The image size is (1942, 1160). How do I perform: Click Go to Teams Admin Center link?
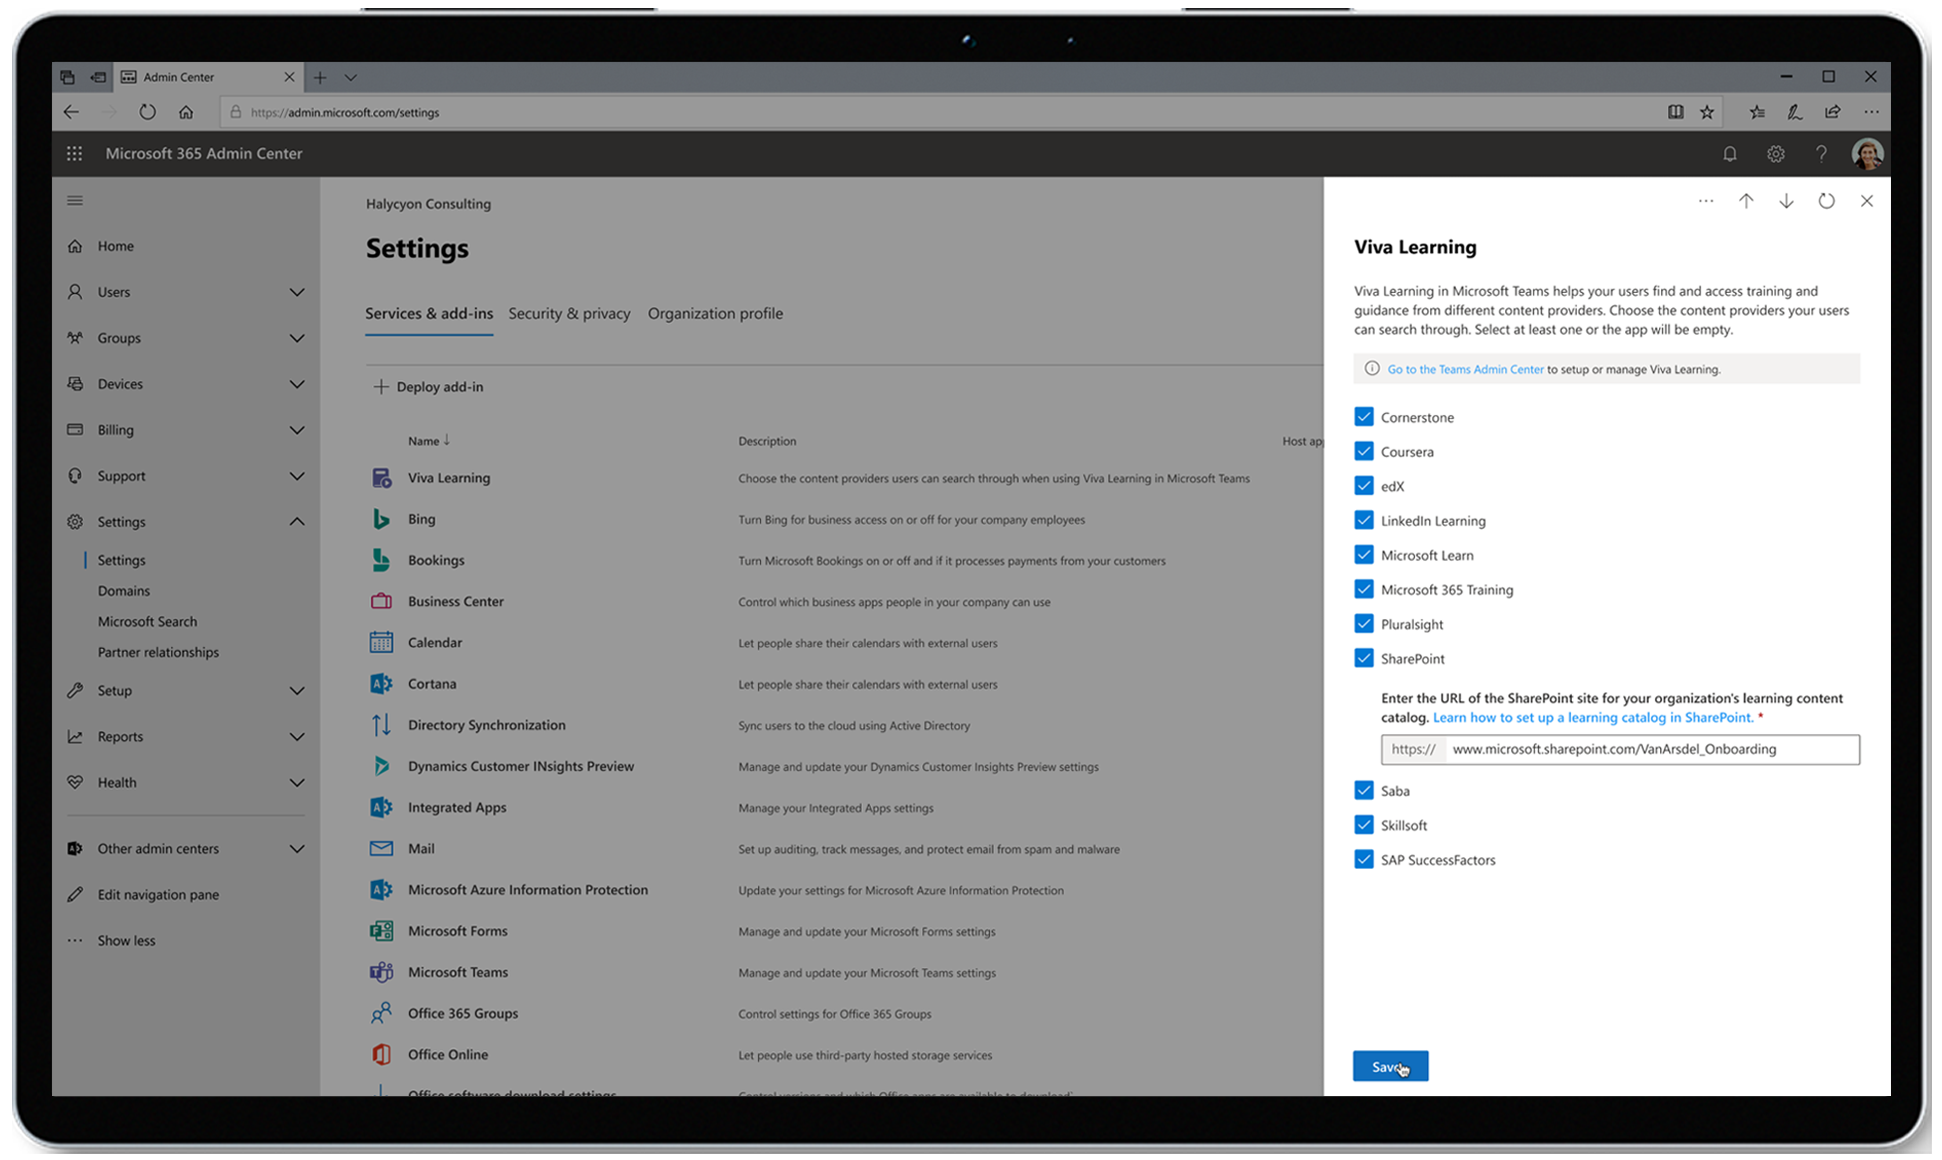coord(1466,369)
